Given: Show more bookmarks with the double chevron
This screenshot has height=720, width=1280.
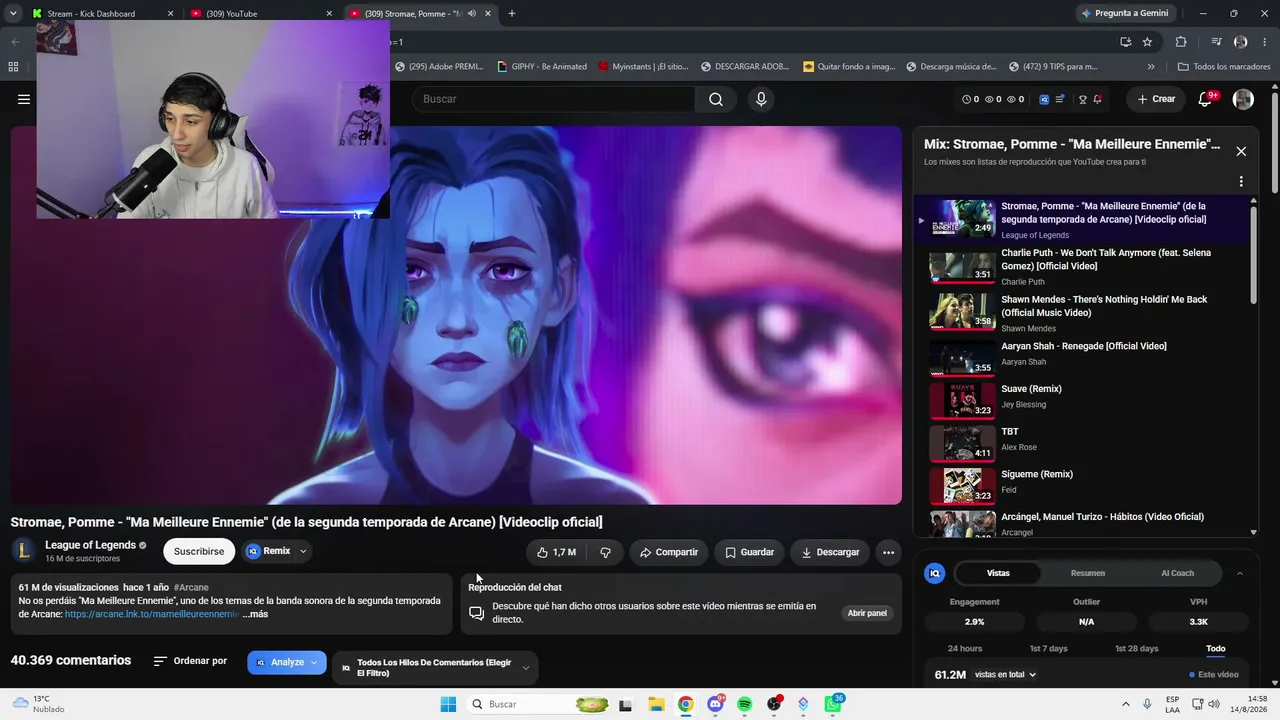Looking at the screenshot, I should 1151,67.
